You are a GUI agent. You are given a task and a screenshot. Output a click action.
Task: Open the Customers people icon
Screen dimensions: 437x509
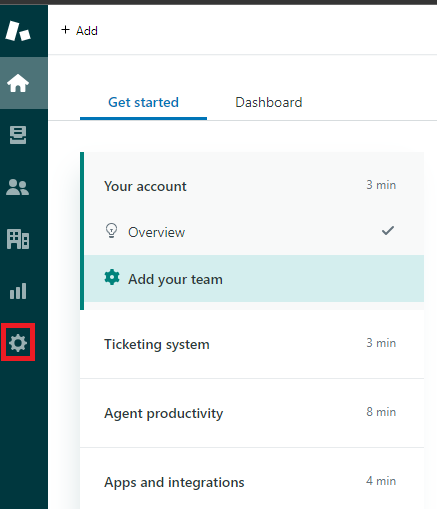[18, 187]
